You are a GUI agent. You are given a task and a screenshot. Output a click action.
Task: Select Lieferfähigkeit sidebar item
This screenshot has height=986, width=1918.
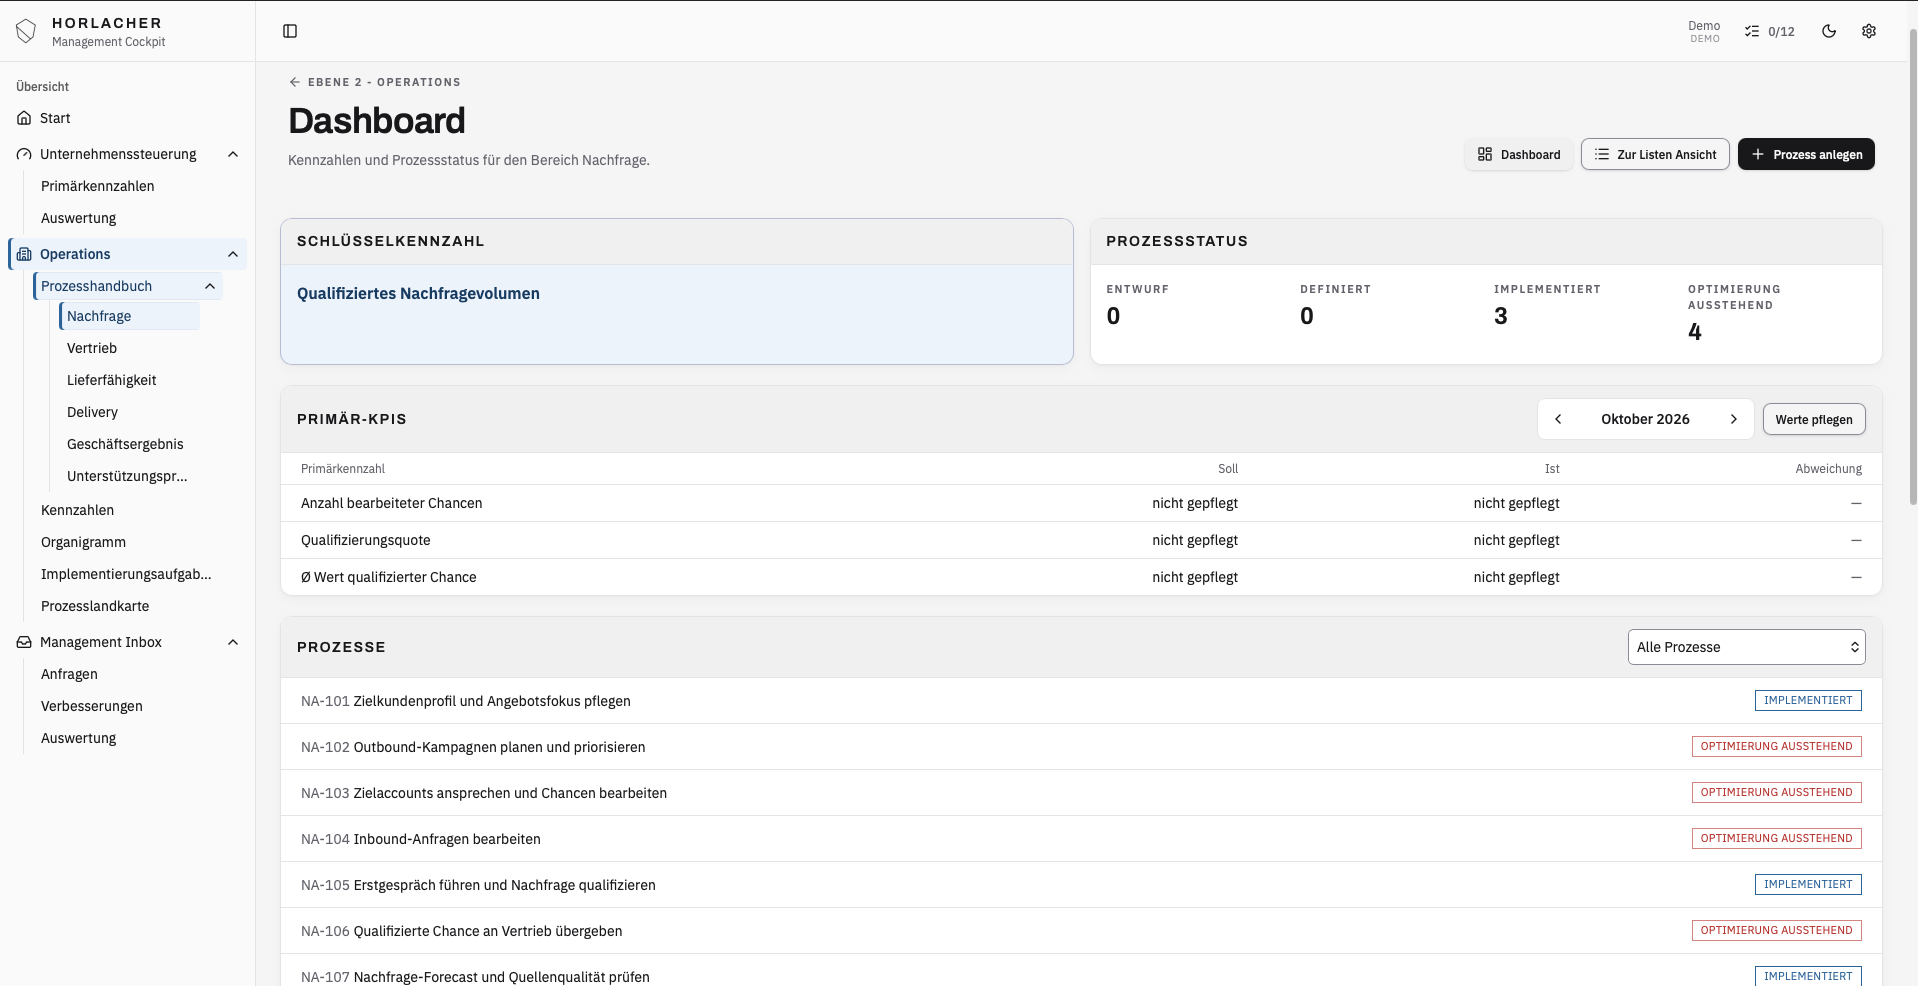[x=112, y=380]
